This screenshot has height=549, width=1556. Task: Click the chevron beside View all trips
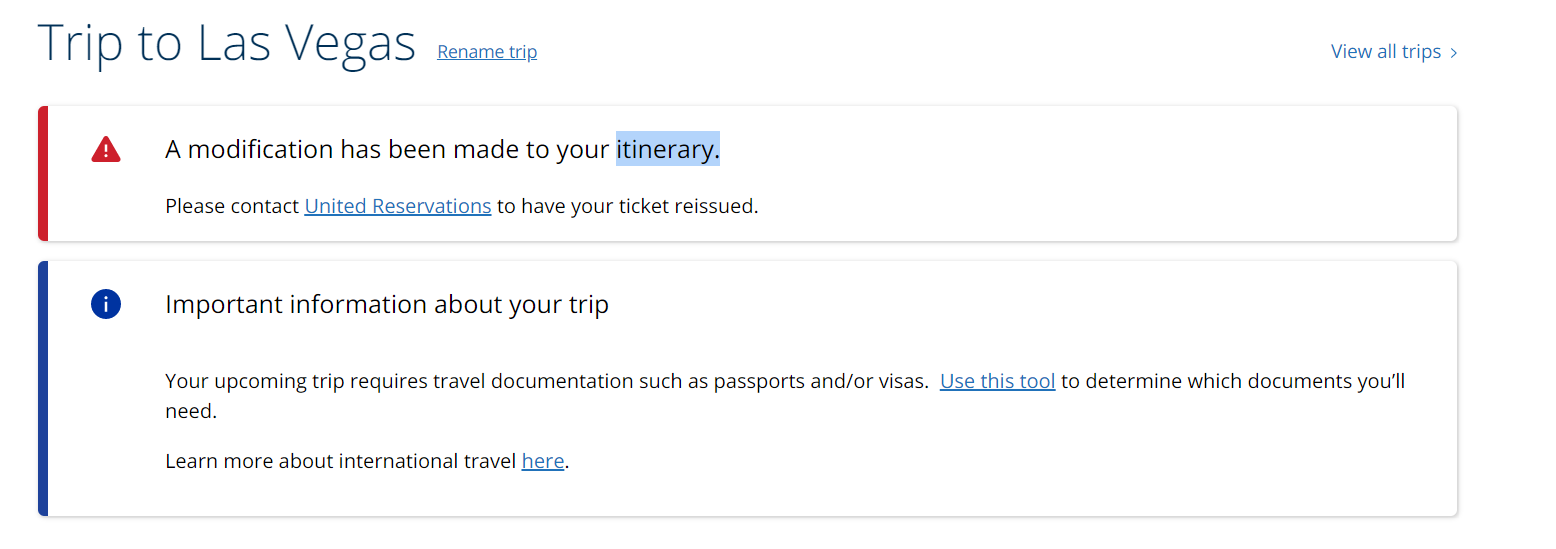1453,52
